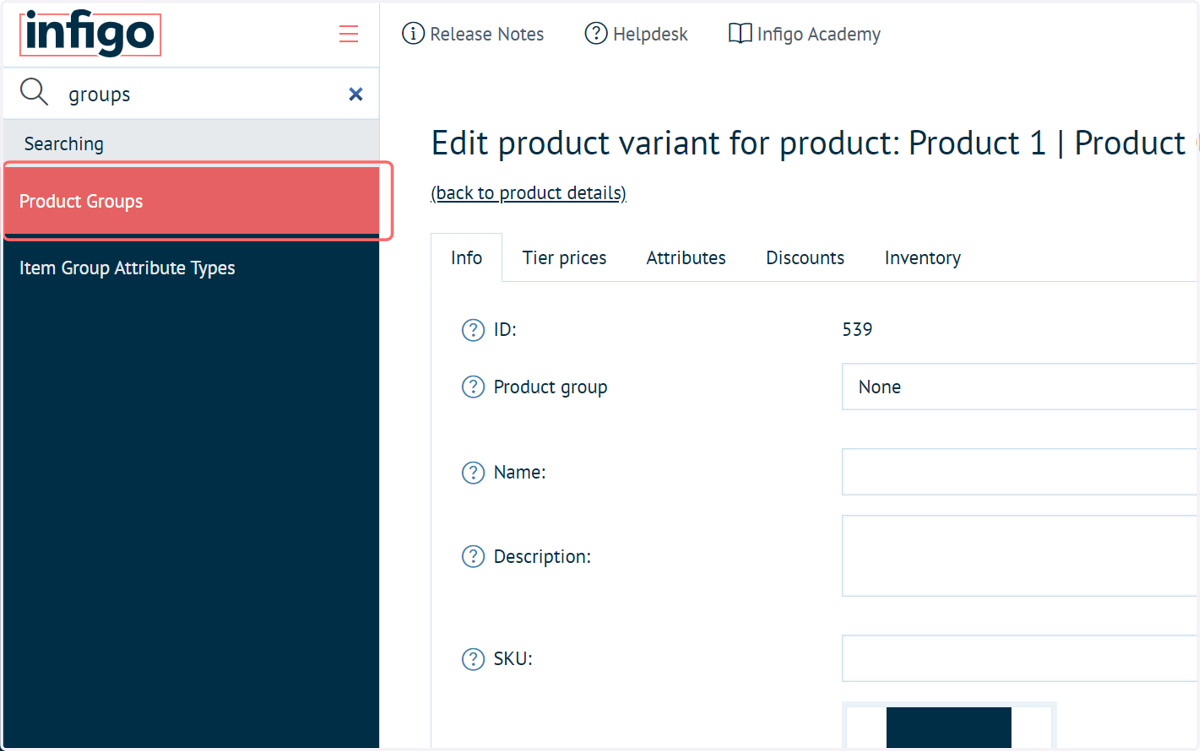
Task: Click the Release Notes info icon
Action: (x=413, y=34)
